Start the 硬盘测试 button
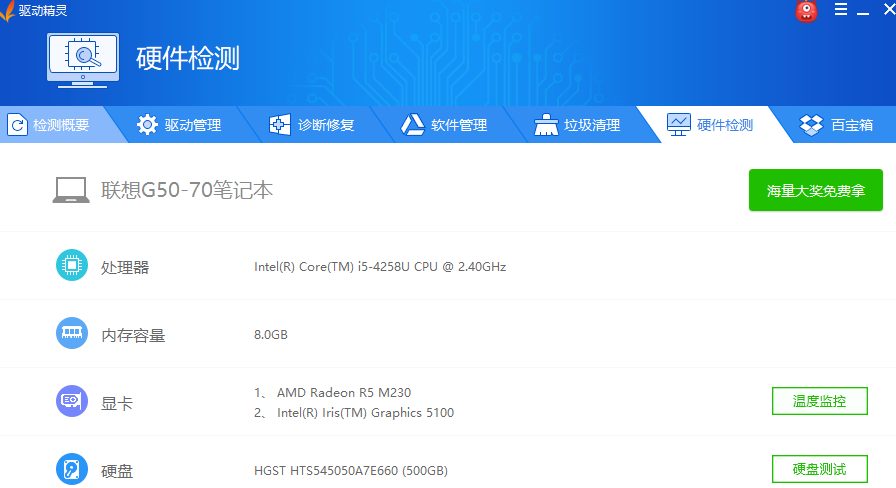This screenshot has width=896, height=488. coord(819,469)
